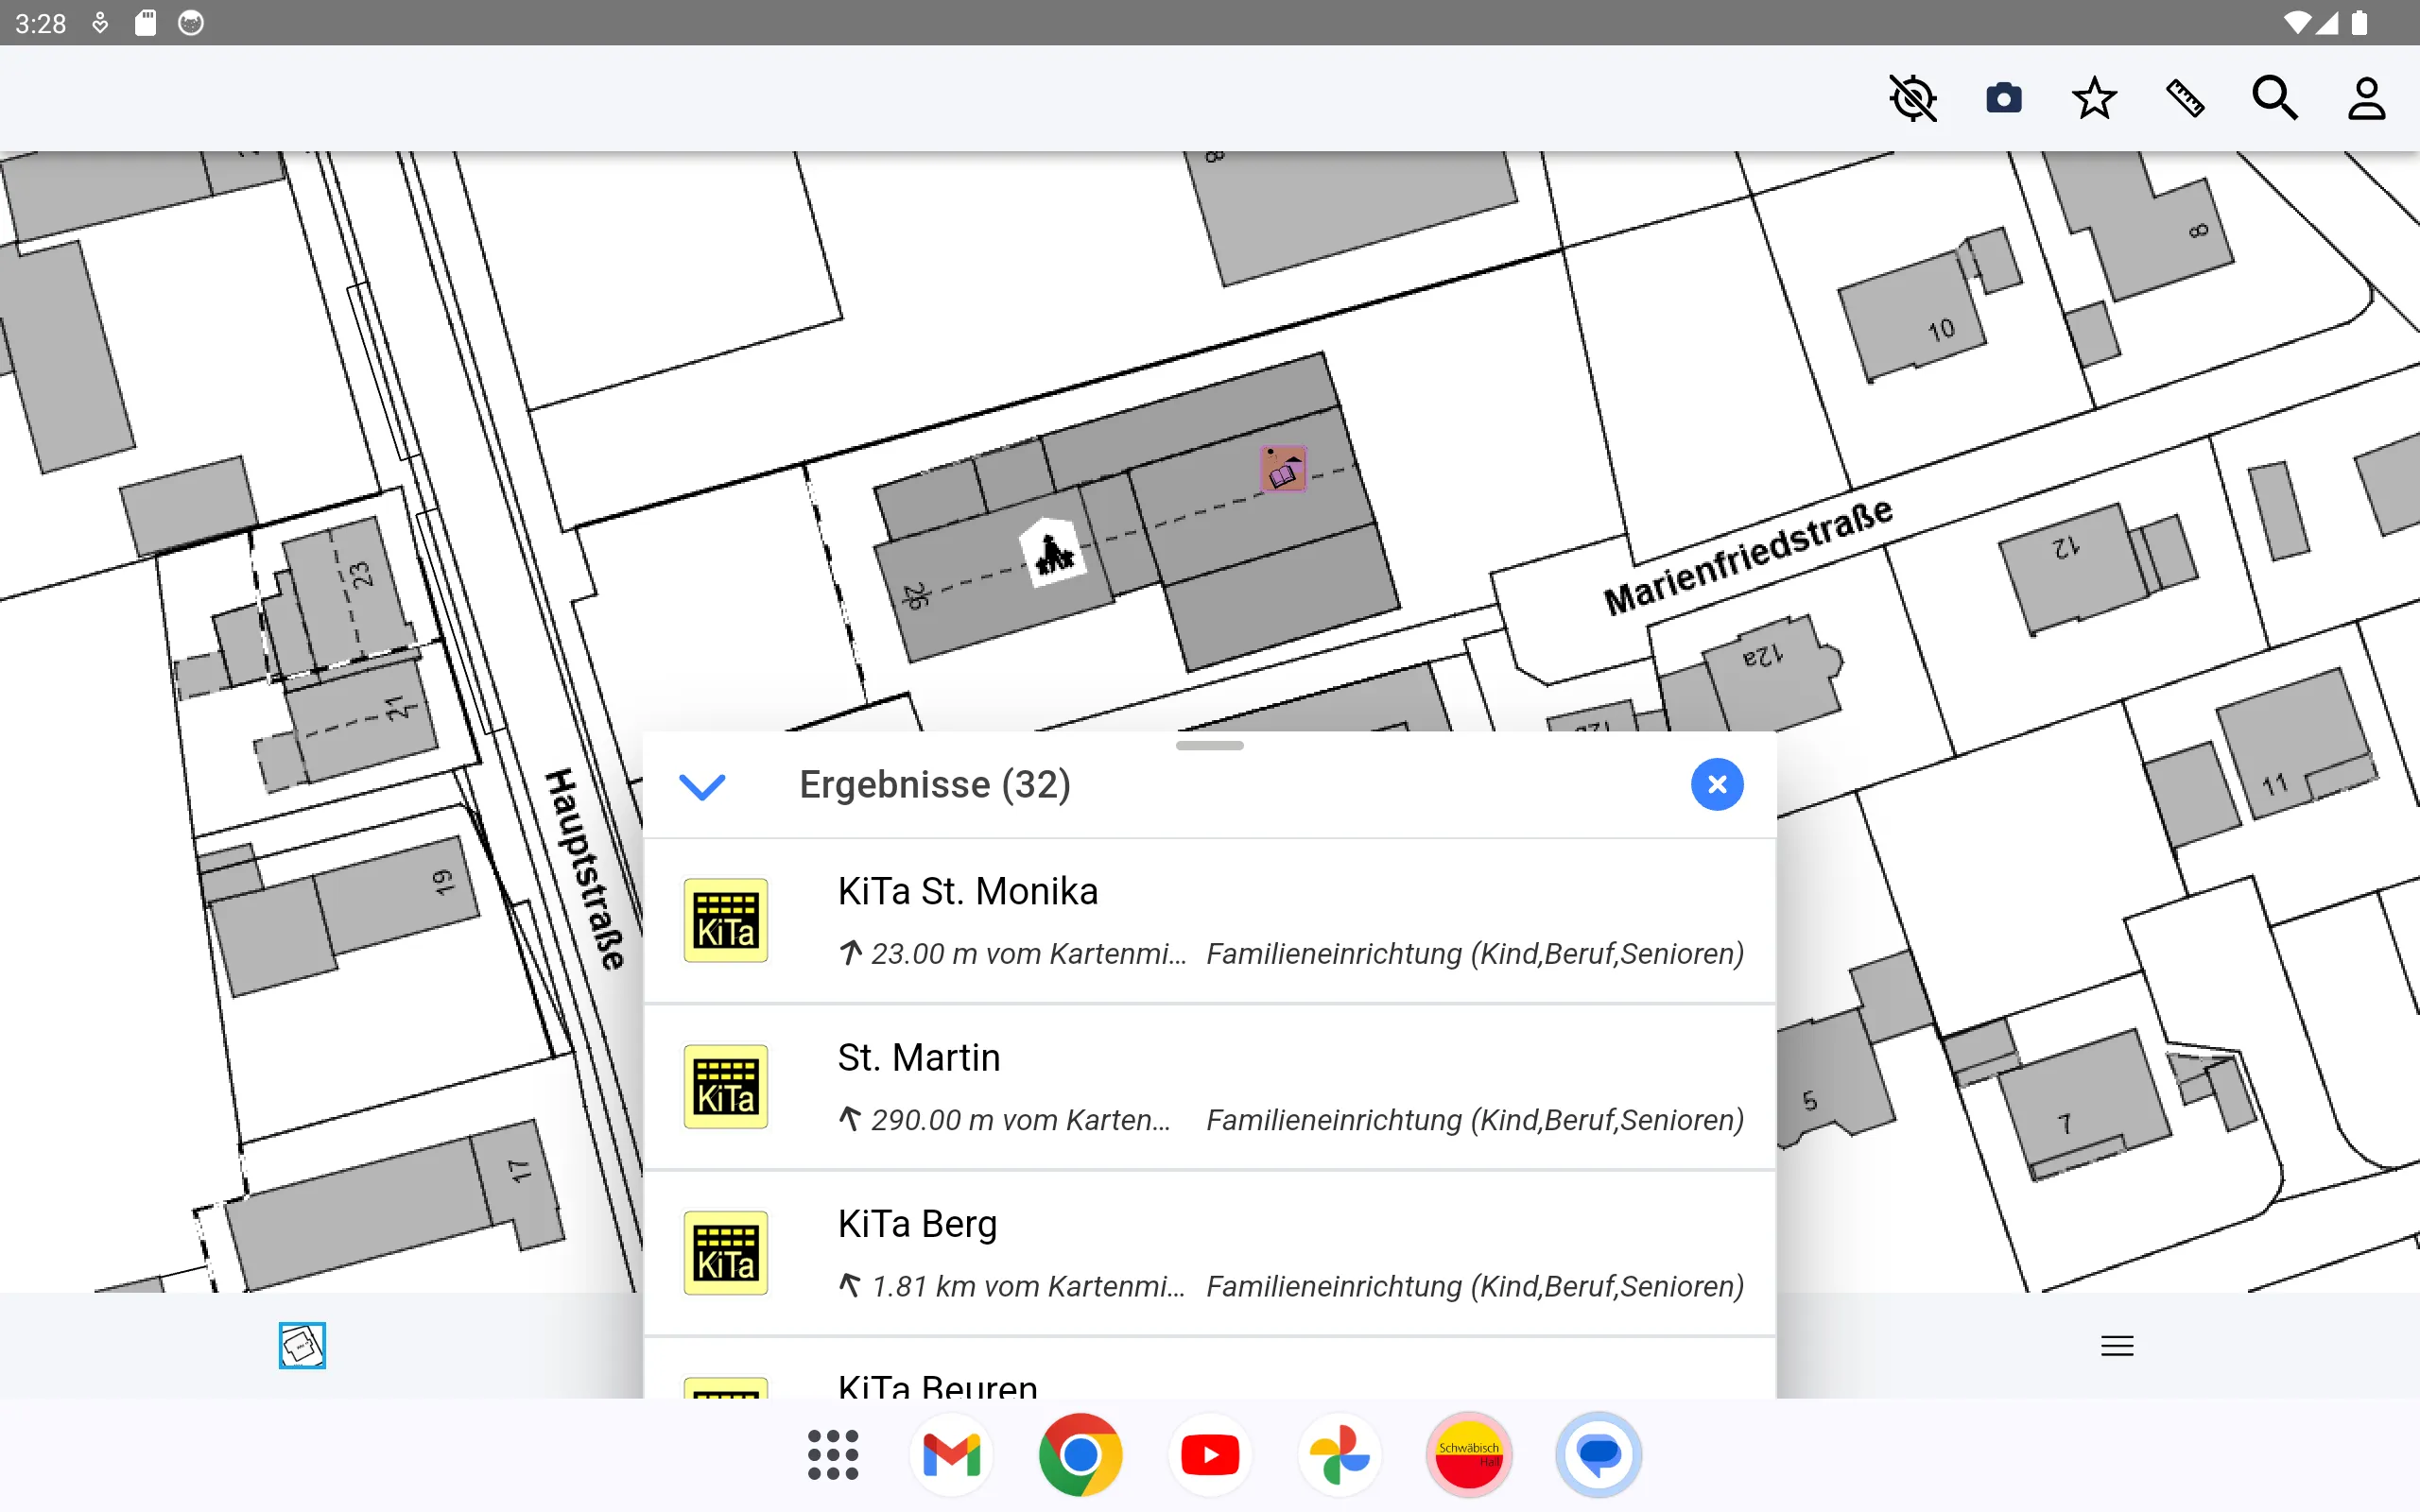2420x1512 pixels.
Task: Toggle GPS location tracking icon
Action: tap(1912, 98)
